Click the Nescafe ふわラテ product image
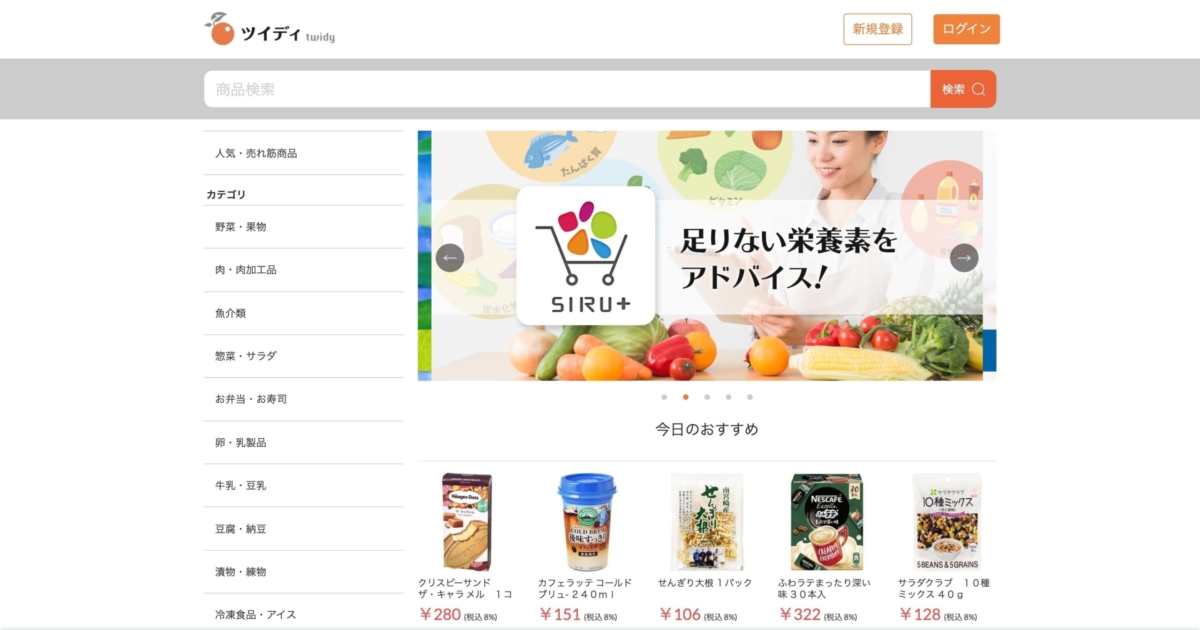1200x630 pixels. [x=827, y=522]
